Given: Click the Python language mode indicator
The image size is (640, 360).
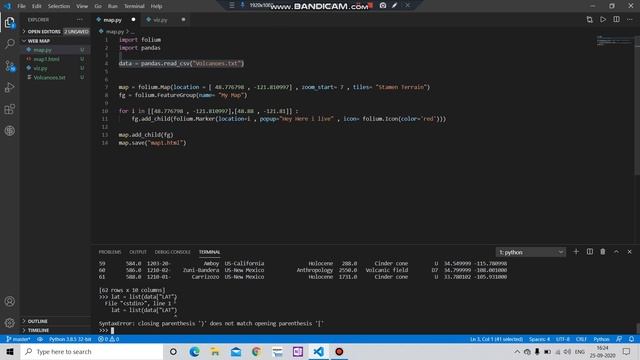Looking at the screenshot, I should tap(601, 339).
